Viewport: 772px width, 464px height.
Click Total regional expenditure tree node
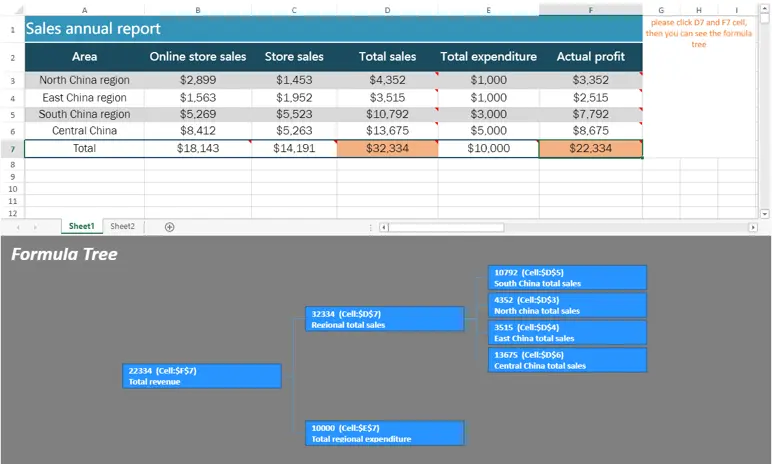point(385,433)
